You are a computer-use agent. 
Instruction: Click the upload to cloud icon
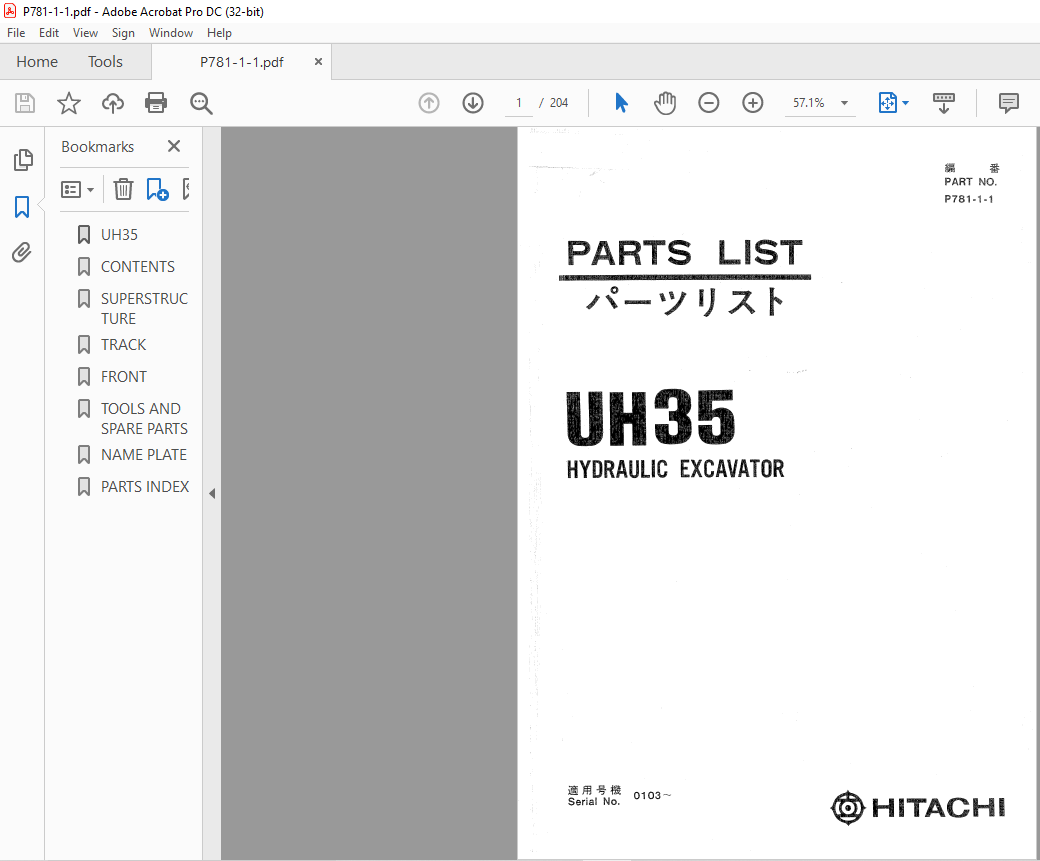click(x=113, y=103)
